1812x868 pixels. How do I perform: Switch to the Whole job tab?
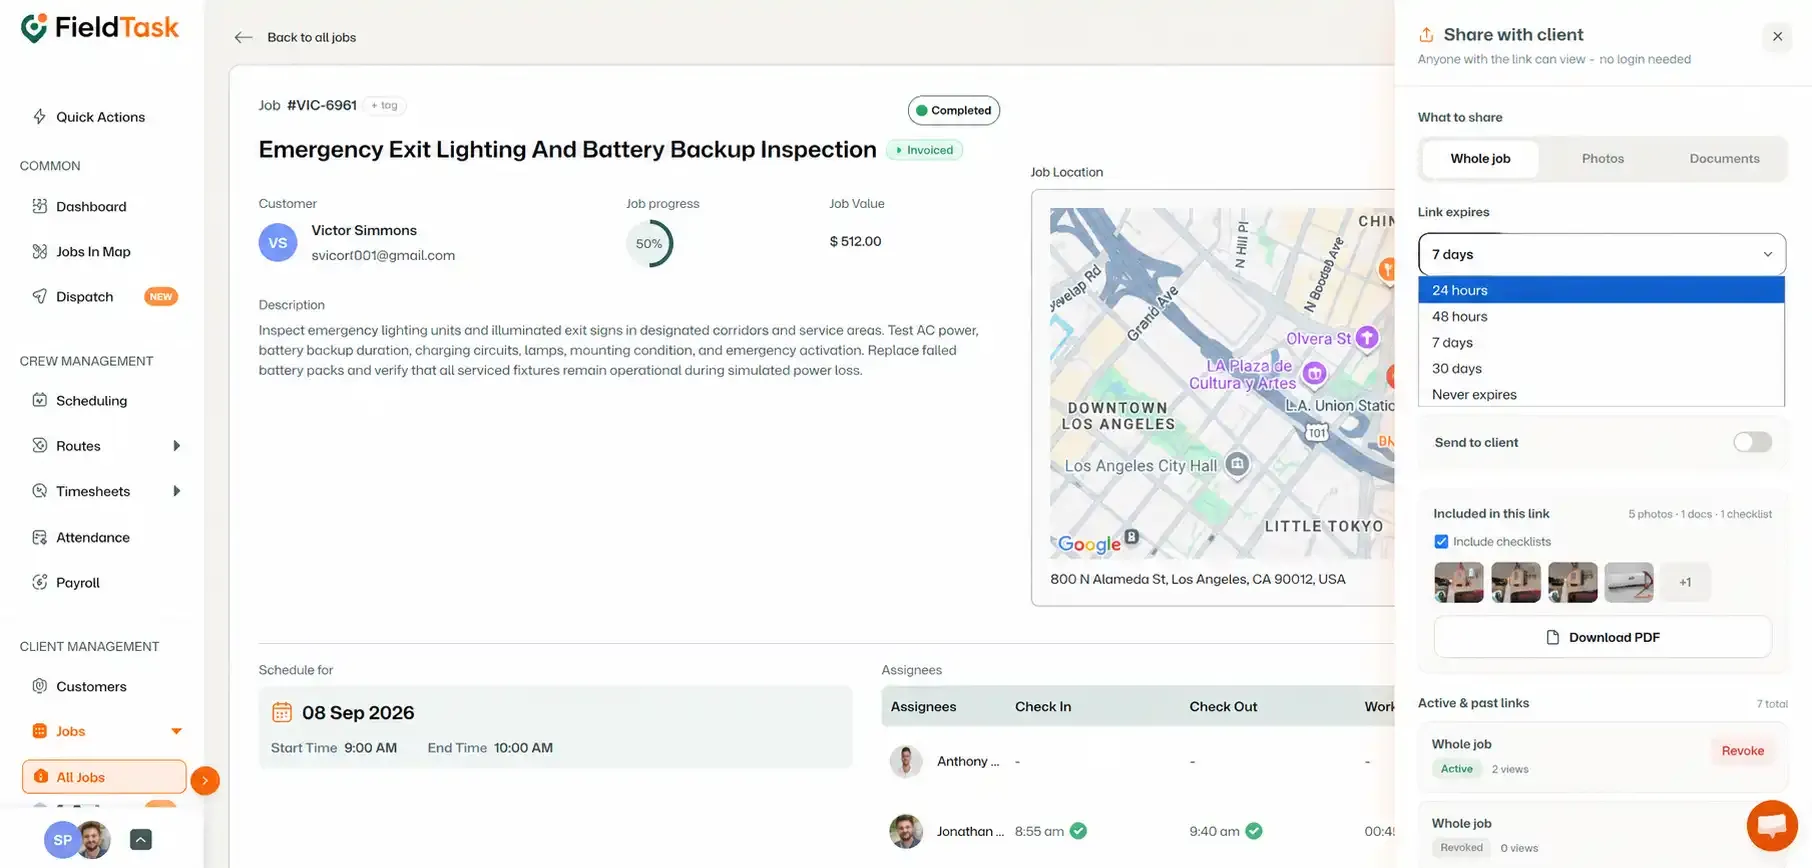[x=1480, y=158]
